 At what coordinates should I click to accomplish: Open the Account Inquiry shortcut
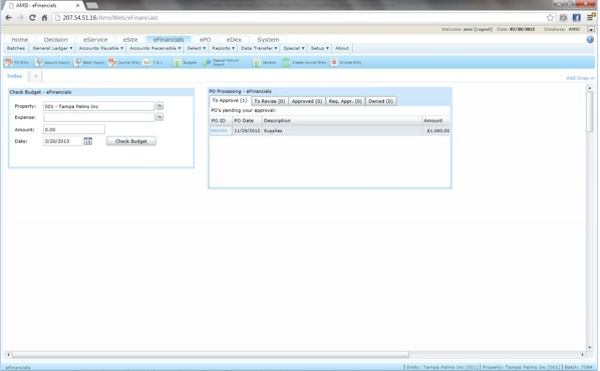[x=52, y=62]
